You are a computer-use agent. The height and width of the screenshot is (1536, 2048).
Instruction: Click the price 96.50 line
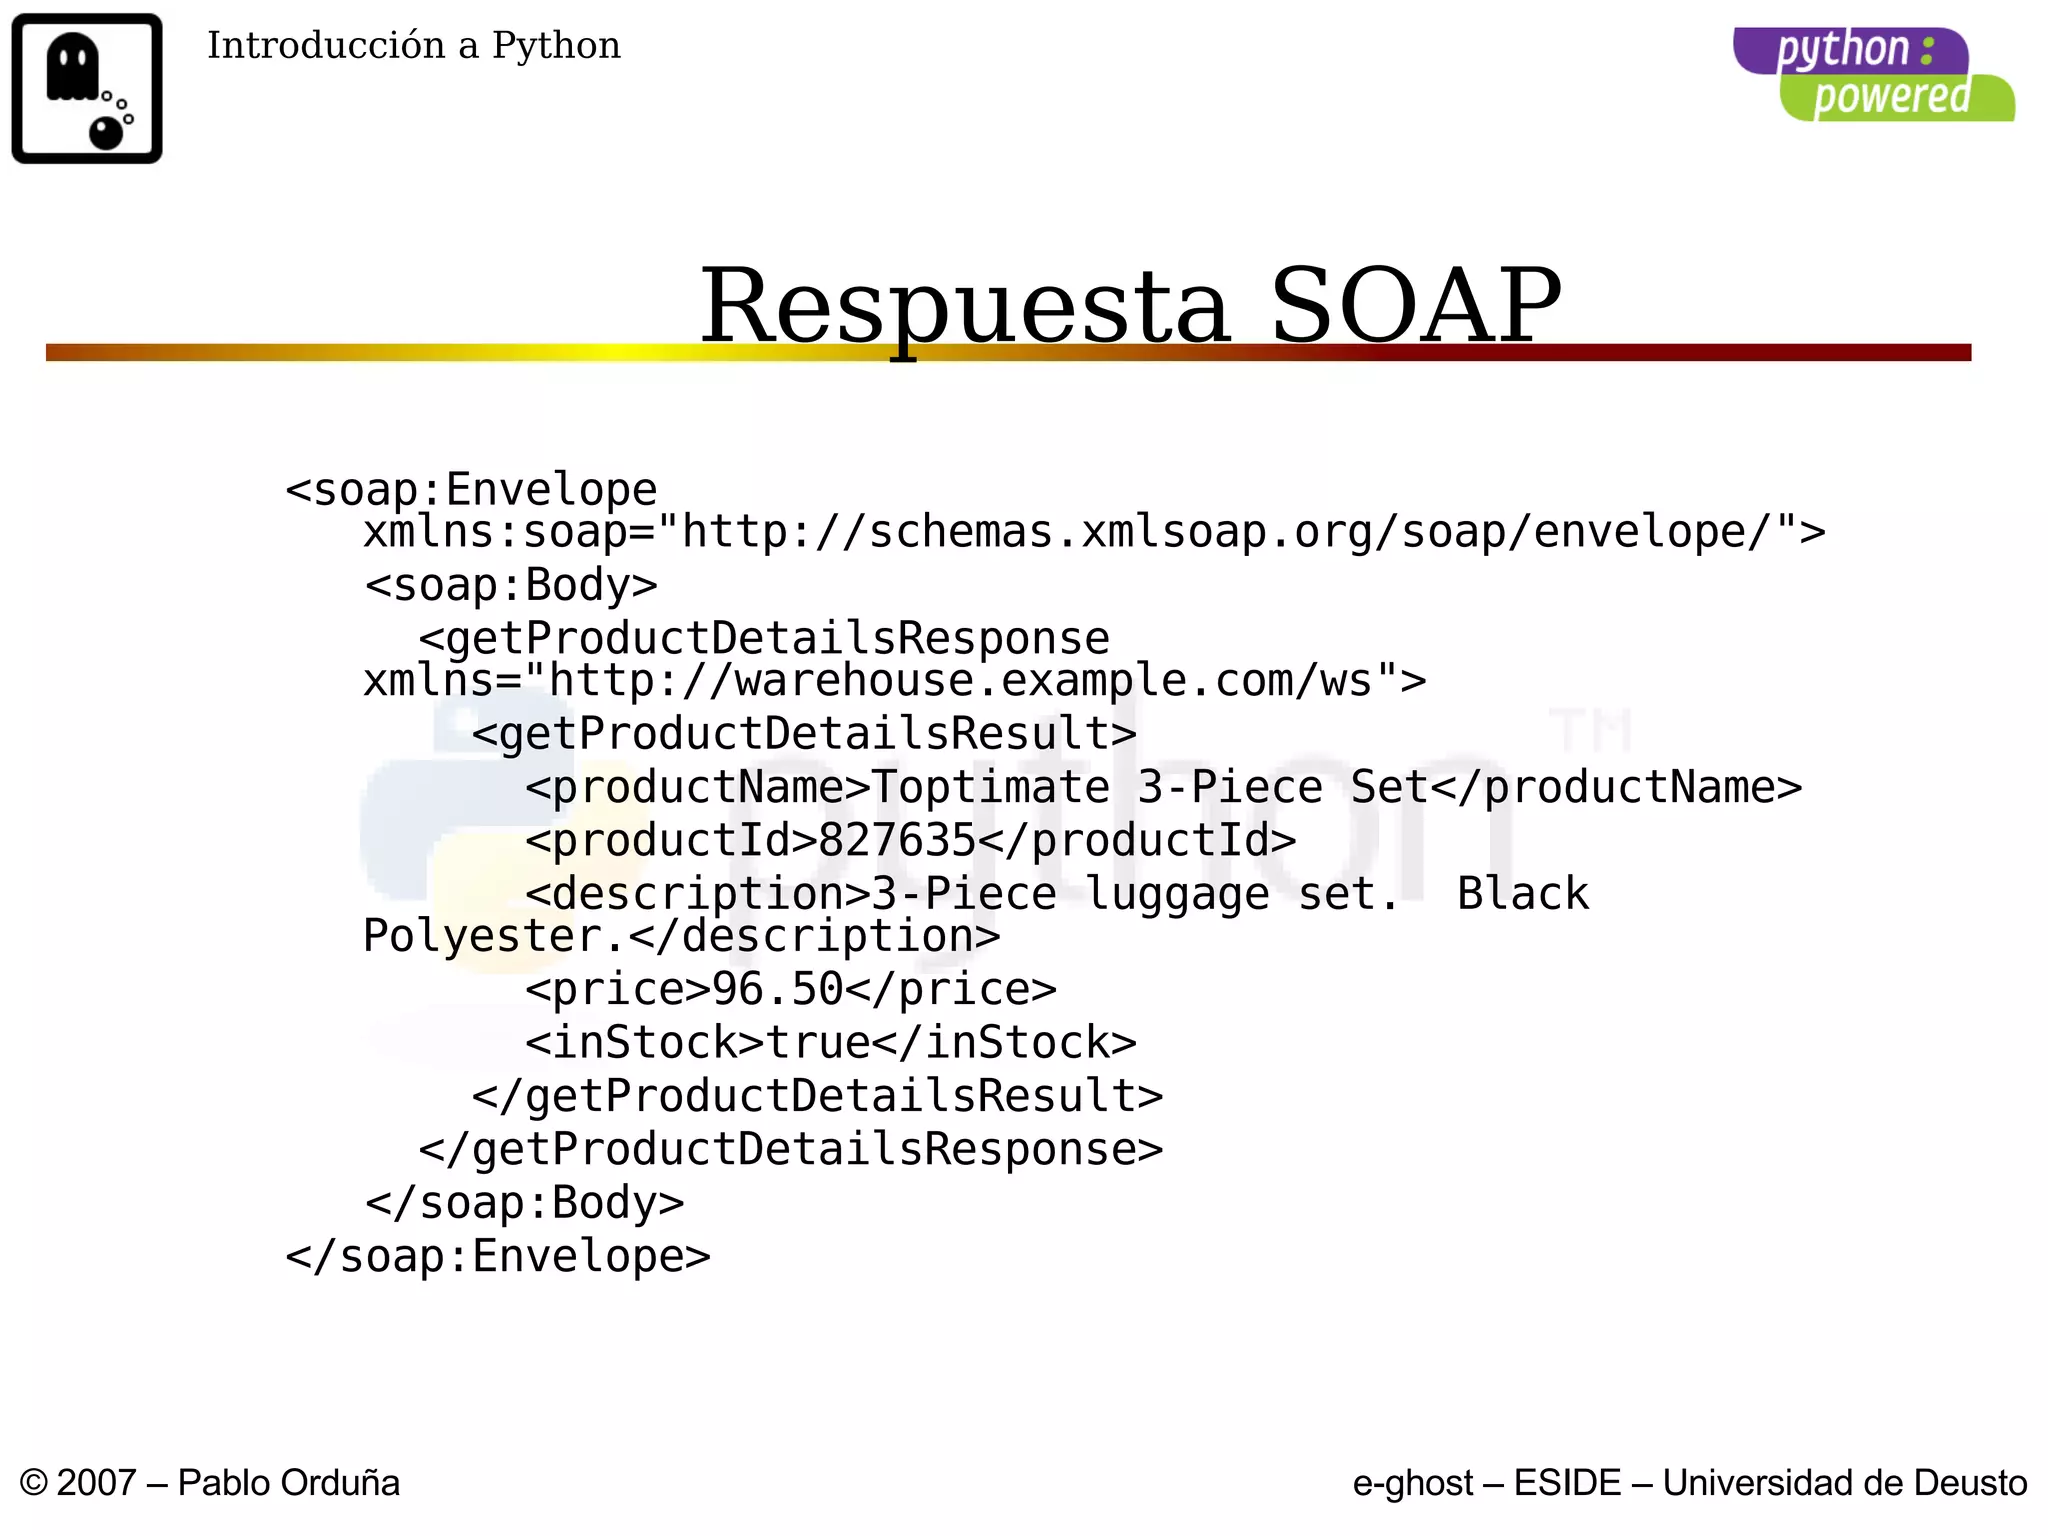790,990
